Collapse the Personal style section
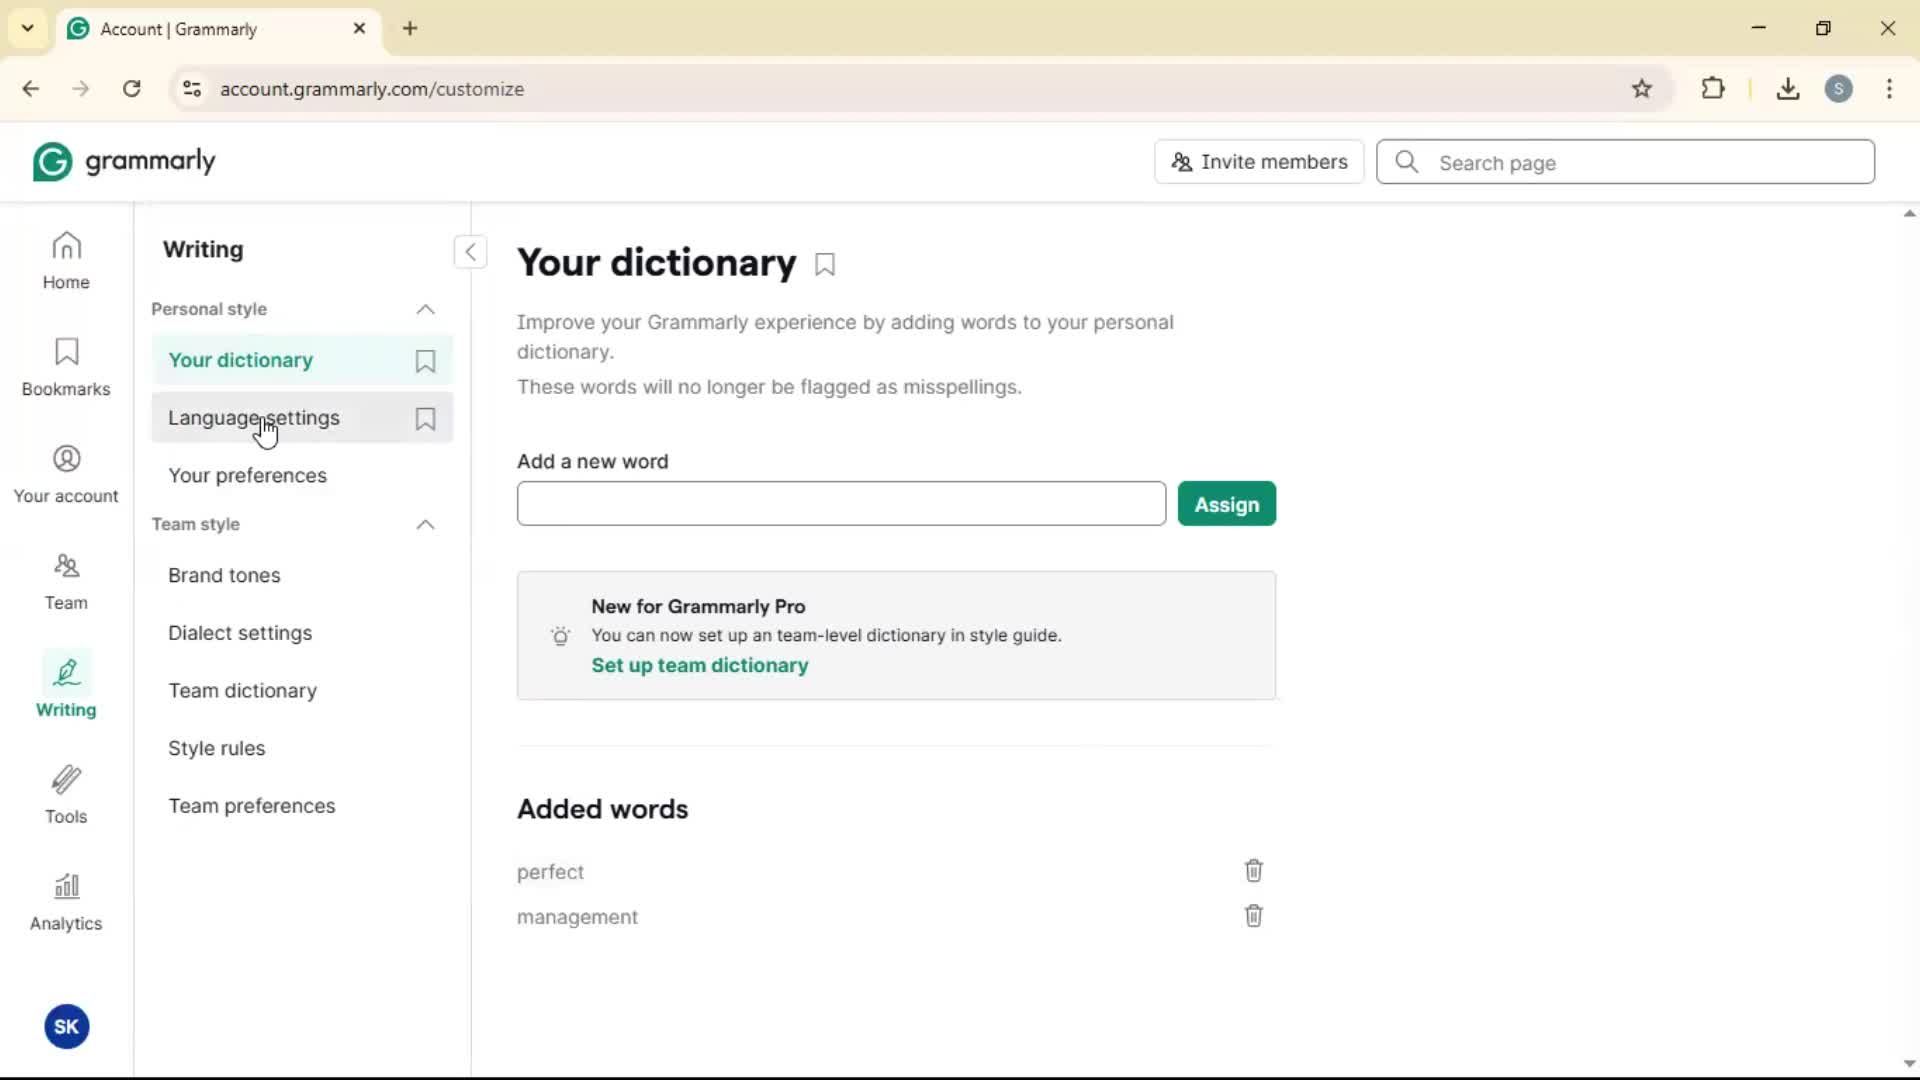Image resolution: width=1920 pixels, height=1080 pixels. click(425, 310)
